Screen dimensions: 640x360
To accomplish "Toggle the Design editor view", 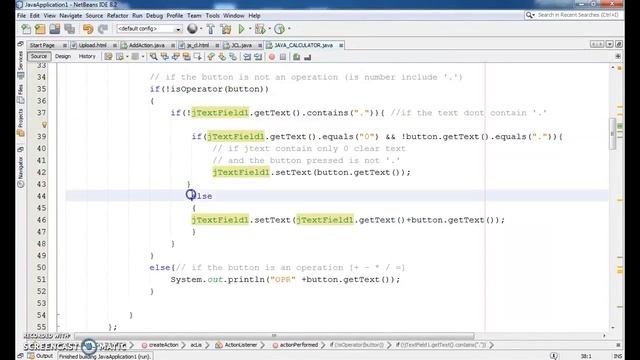I will coord(63,56).
